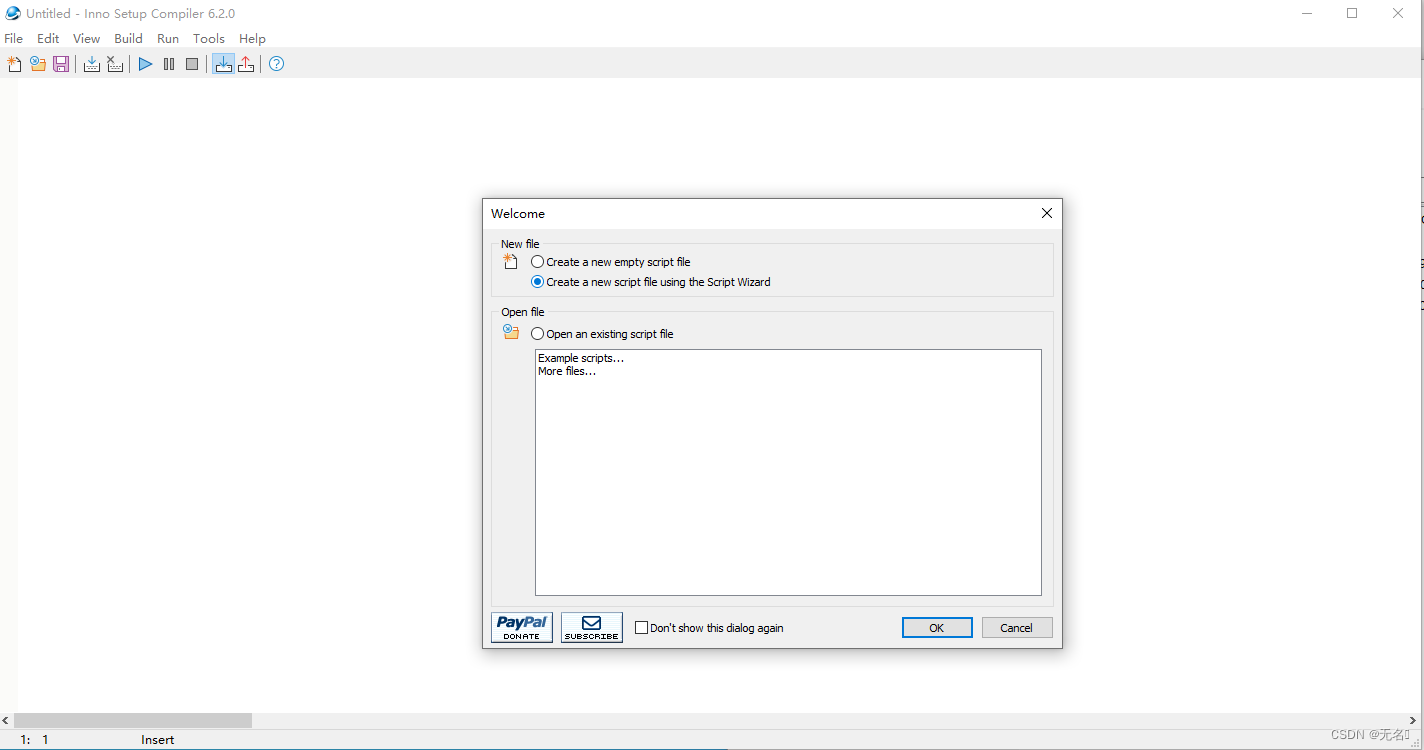Maximize the Inno Setup Compiler window
The width and height of the screenshot is (1424, 750).
(1352, 14)
